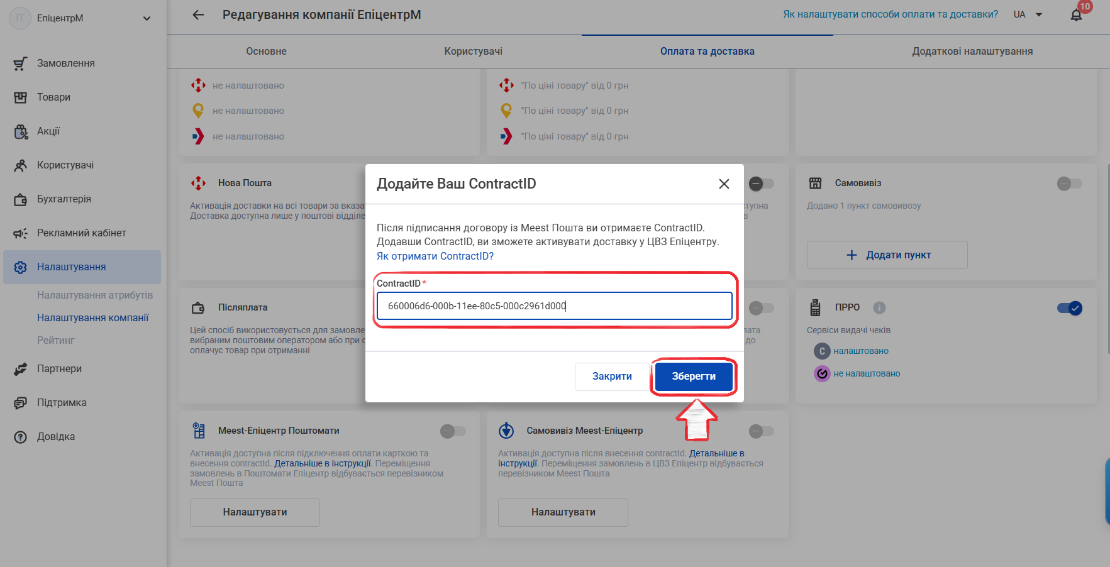Image resolution: width=1110 pixels, height=567 pixels.
Task: Open the не налаштовано link under ПРРО
Action: click(x=867, y=373)
